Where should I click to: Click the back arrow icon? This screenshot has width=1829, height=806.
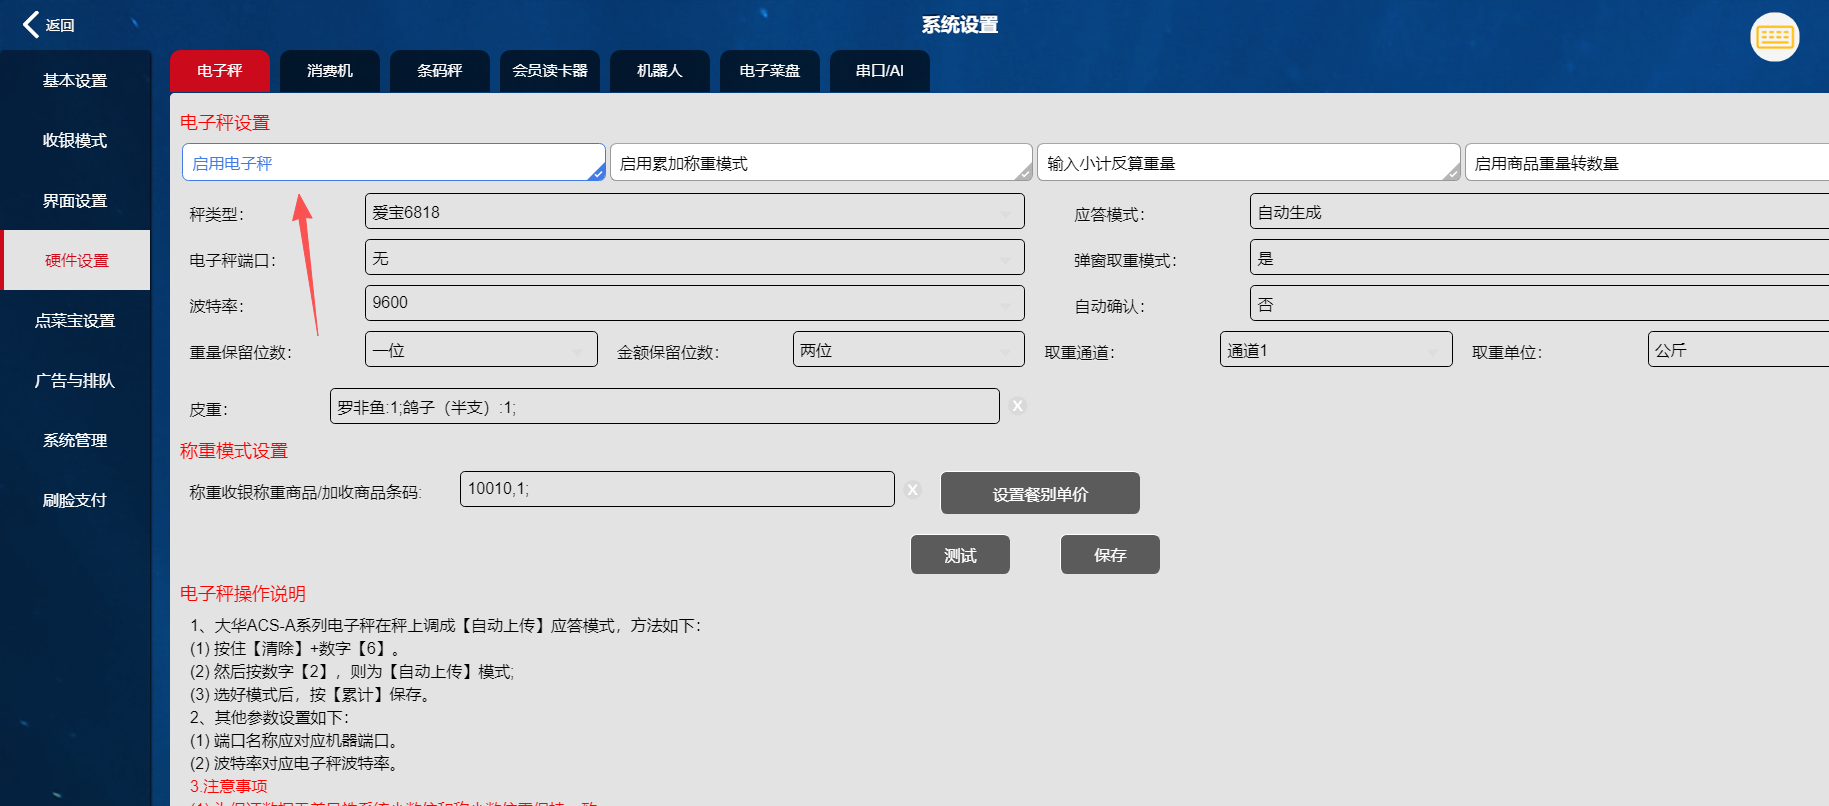click(32, 24)
